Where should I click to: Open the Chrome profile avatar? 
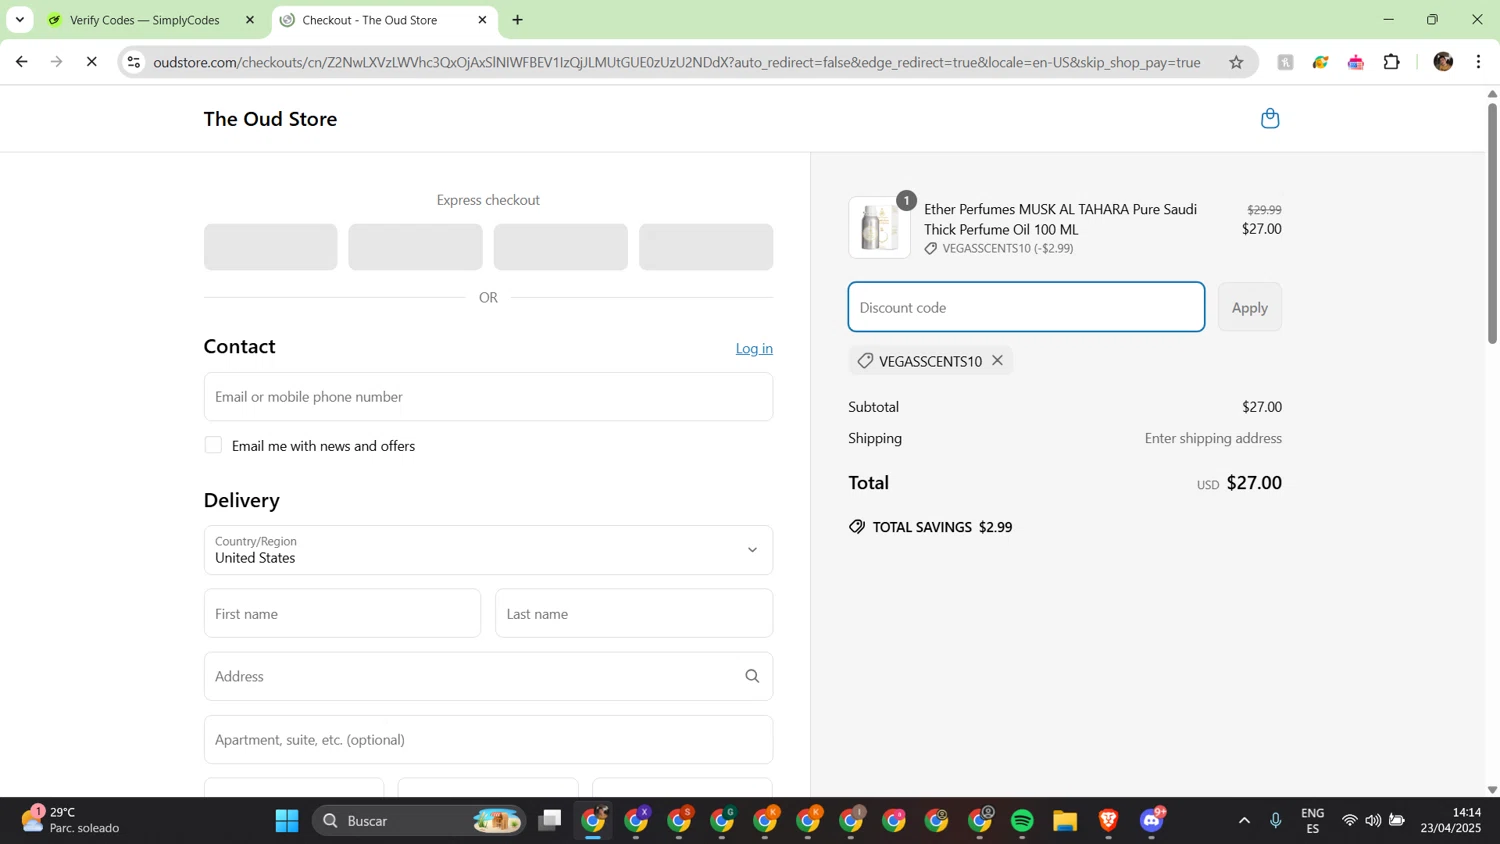pos(1443,62)
